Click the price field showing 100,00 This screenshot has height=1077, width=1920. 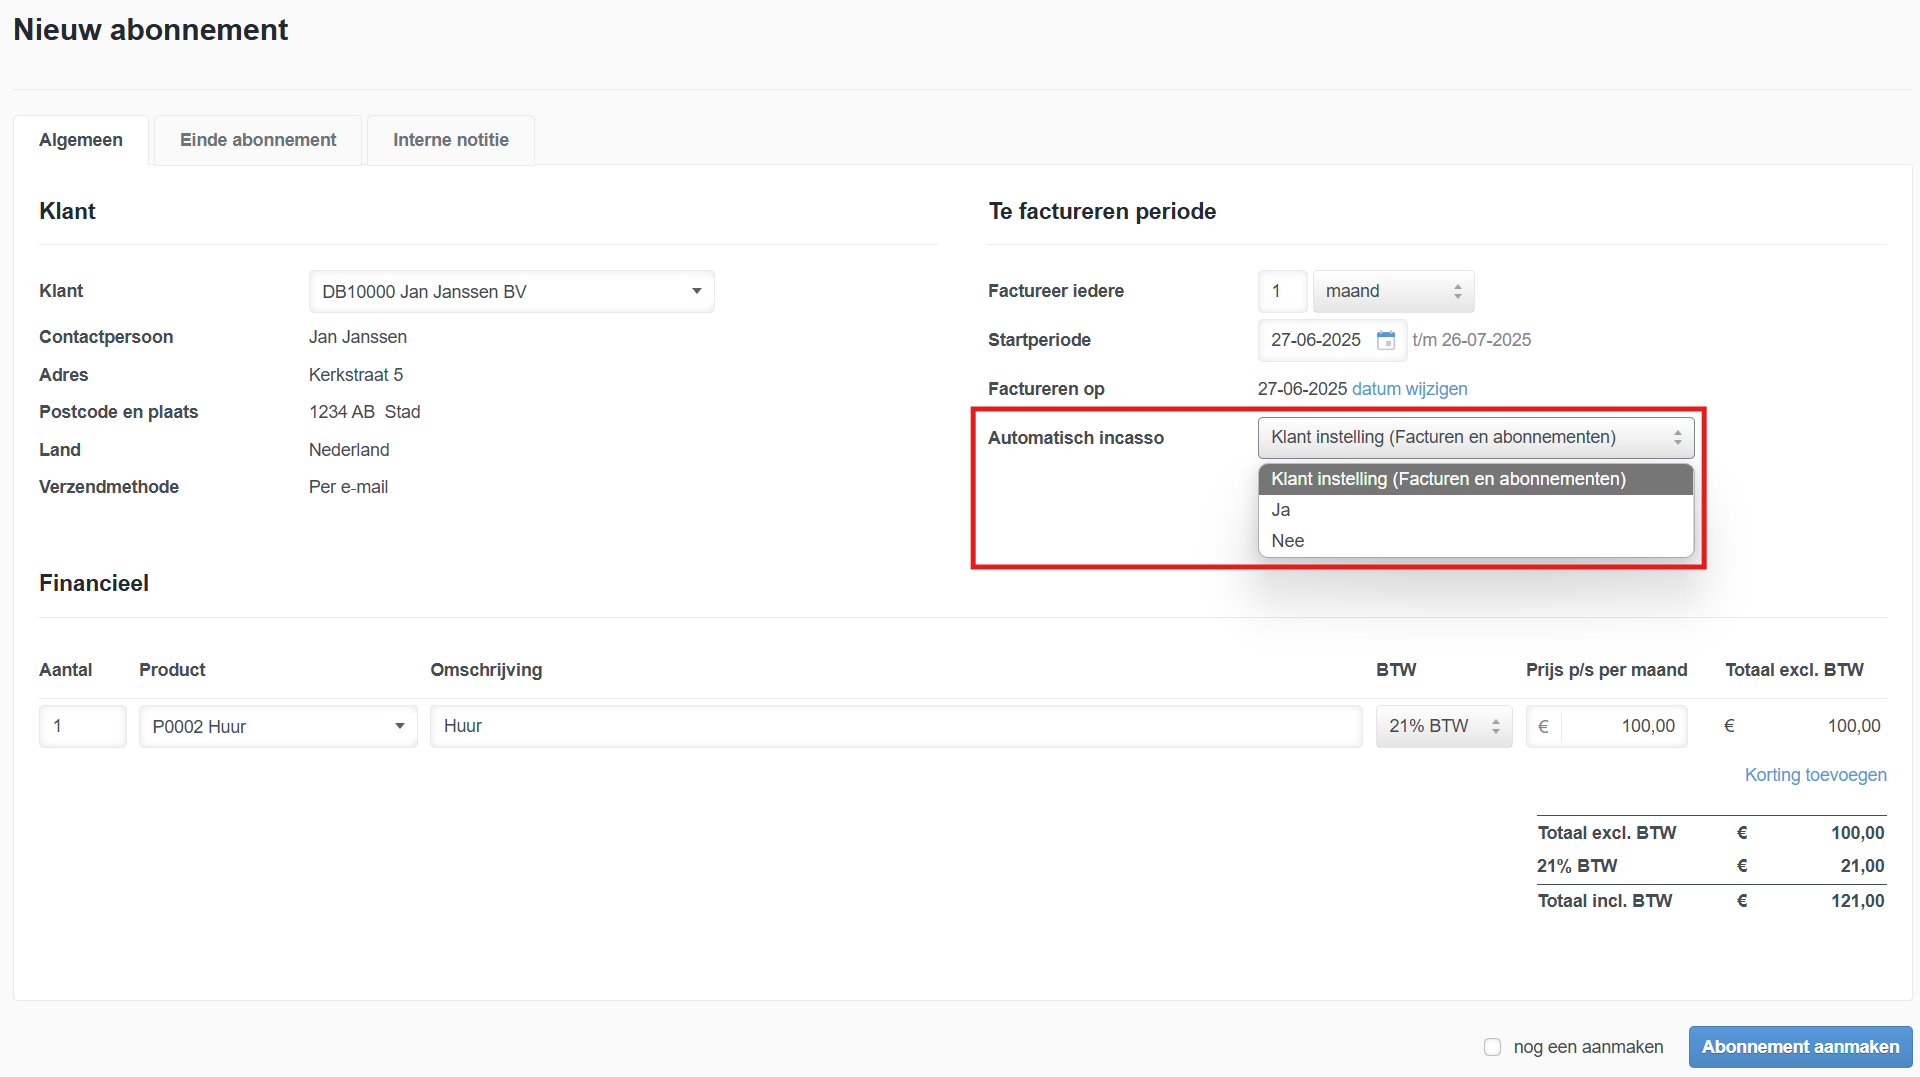pyautogui.click(x=1622, y=727)
